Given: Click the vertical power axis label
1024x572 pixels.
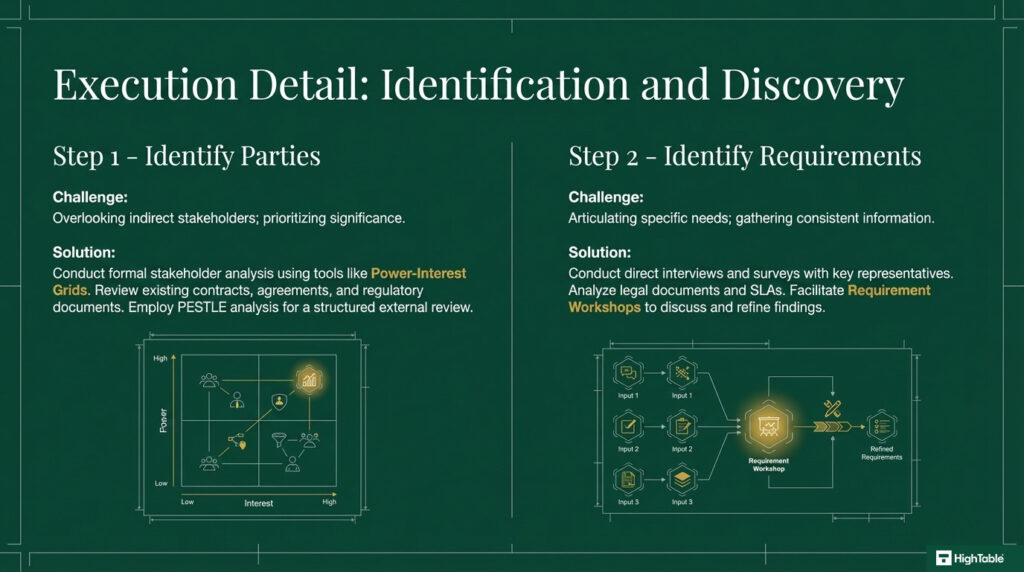Looking at the screenshot, I should coord(163,421).
